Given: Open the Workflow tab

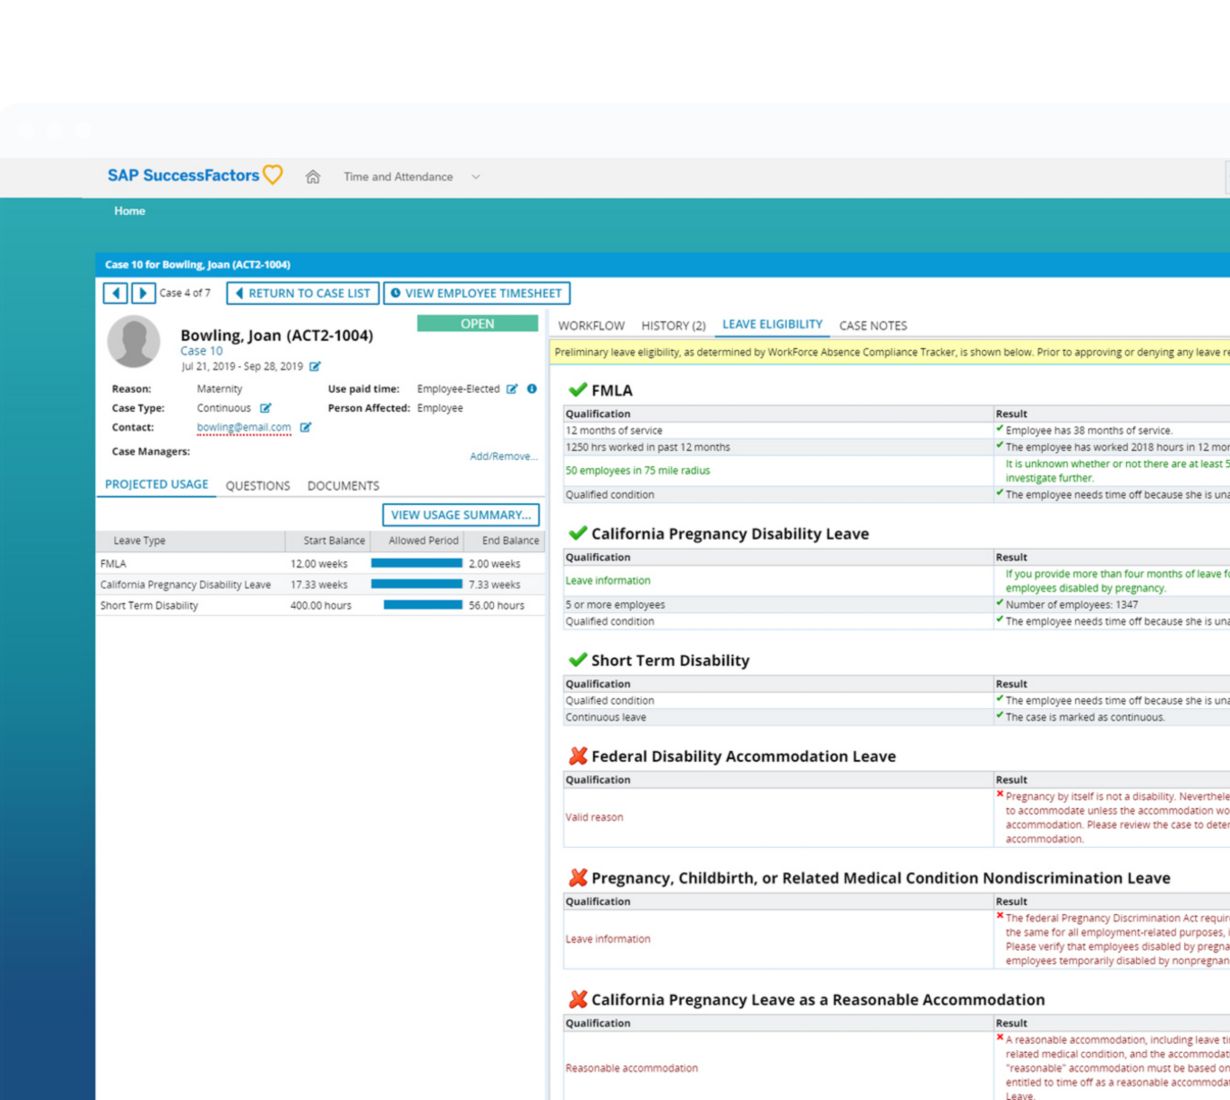Looking at the screenshot, I should click(x=591, y=326).
